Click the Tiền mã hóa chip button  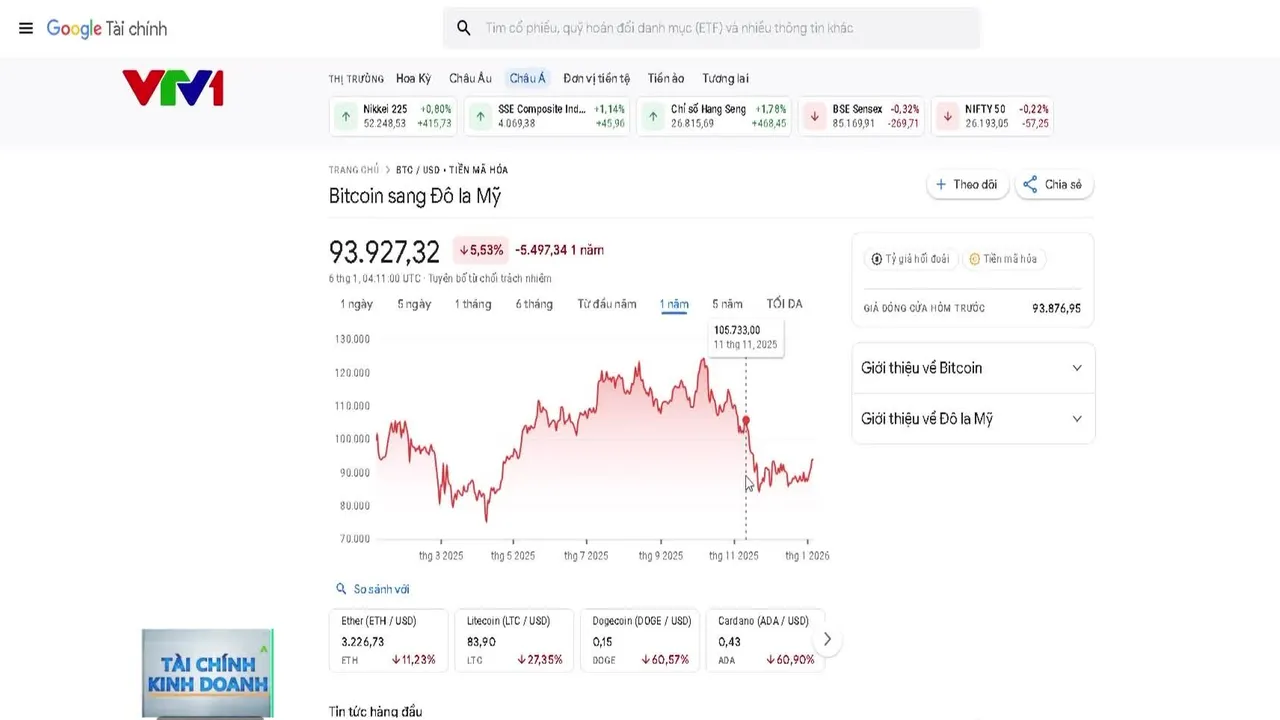pyautogui.click(x=1003, y=259)
